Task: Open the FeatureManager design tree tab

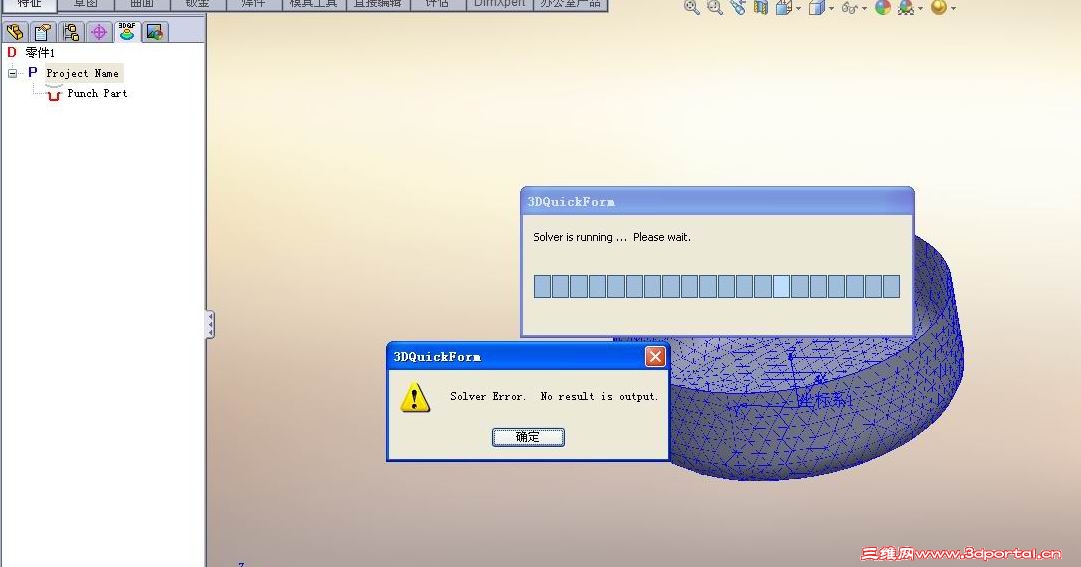Action: [x=15, y=32]
